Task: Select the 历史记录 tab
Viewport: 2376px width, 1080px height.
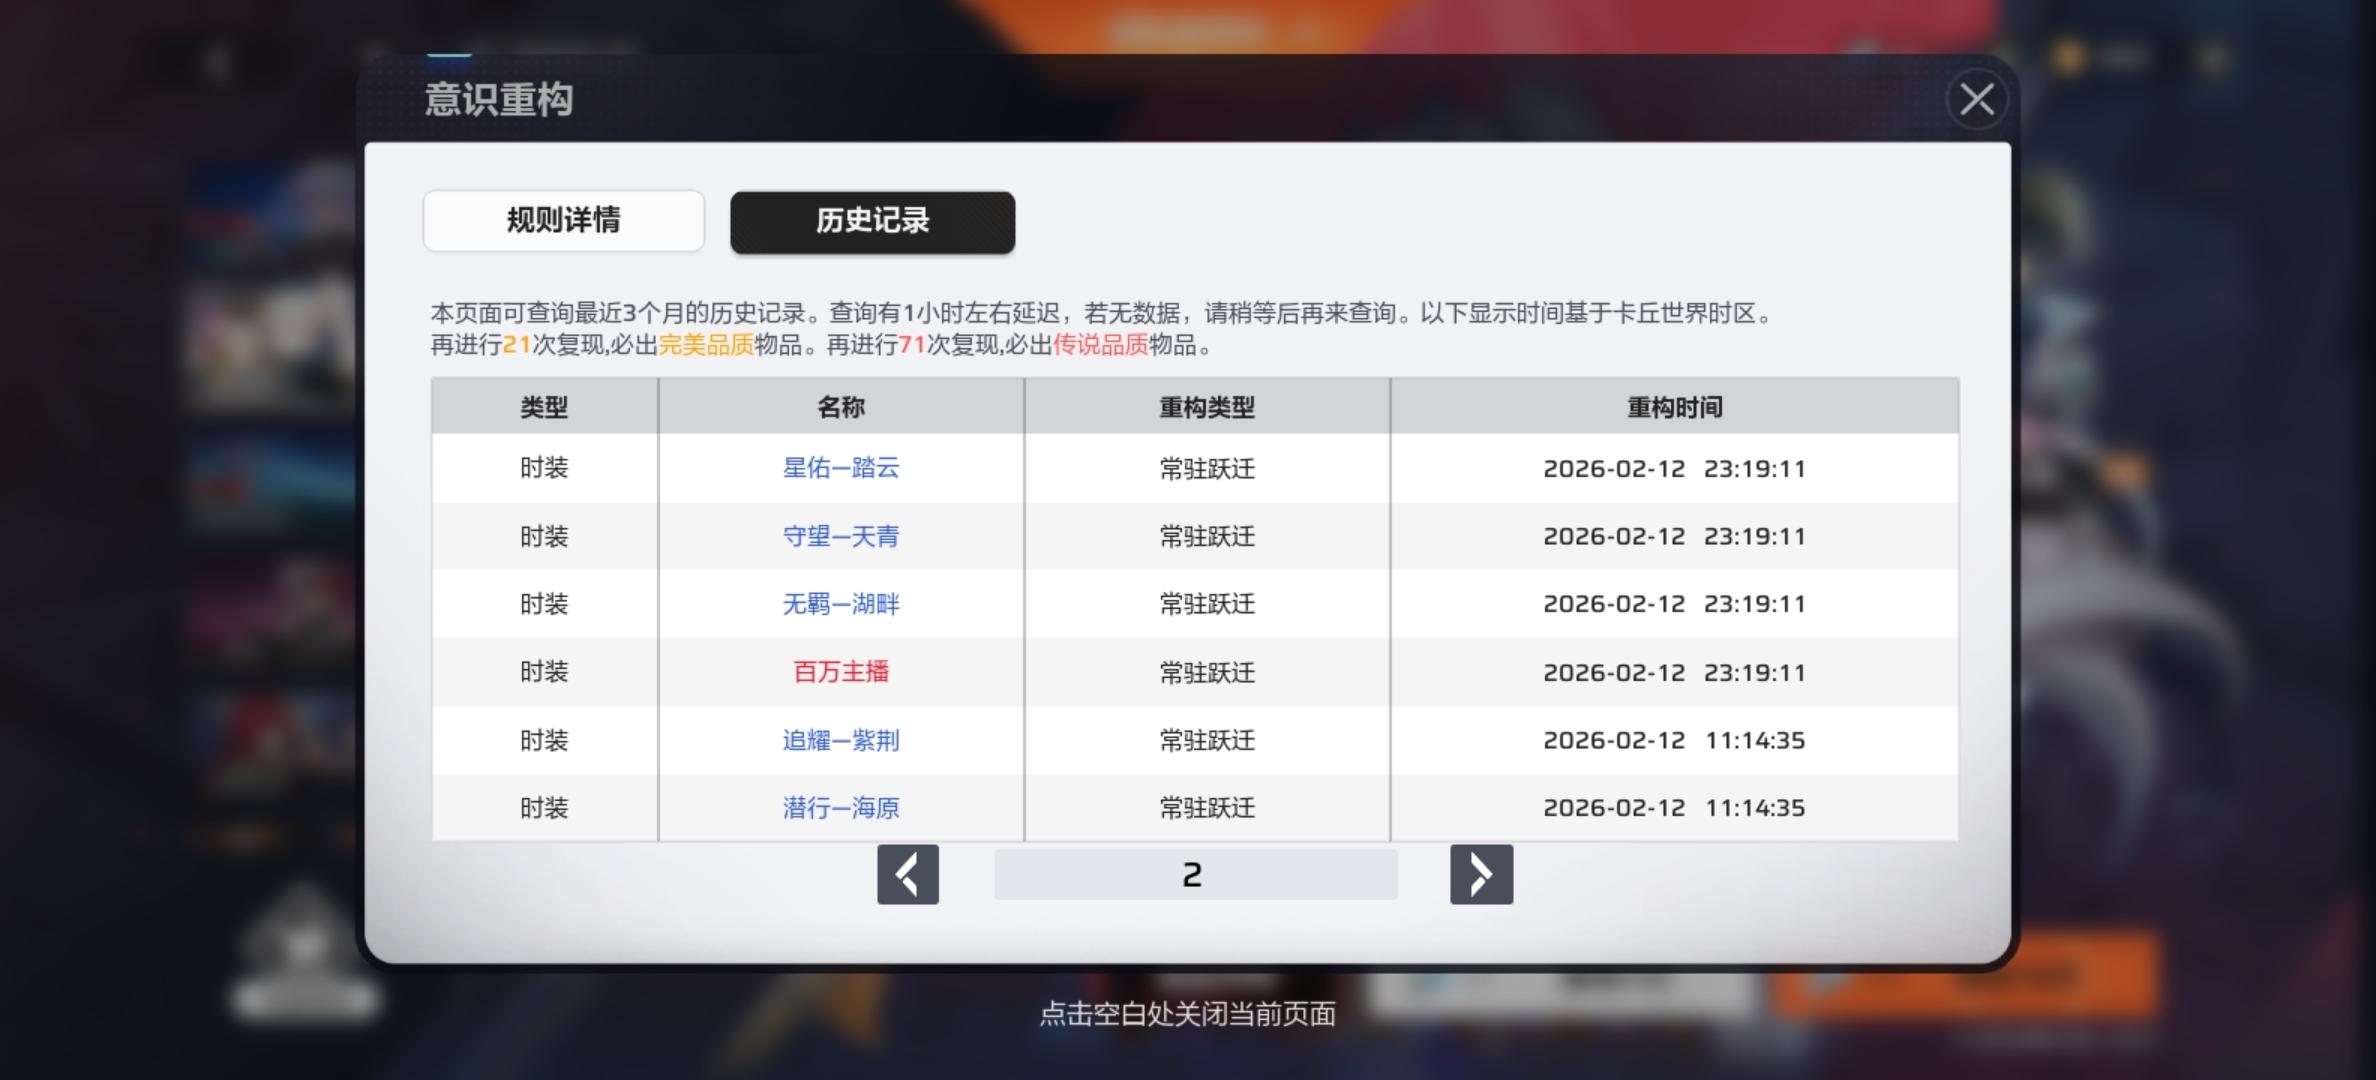Action: 872,221
